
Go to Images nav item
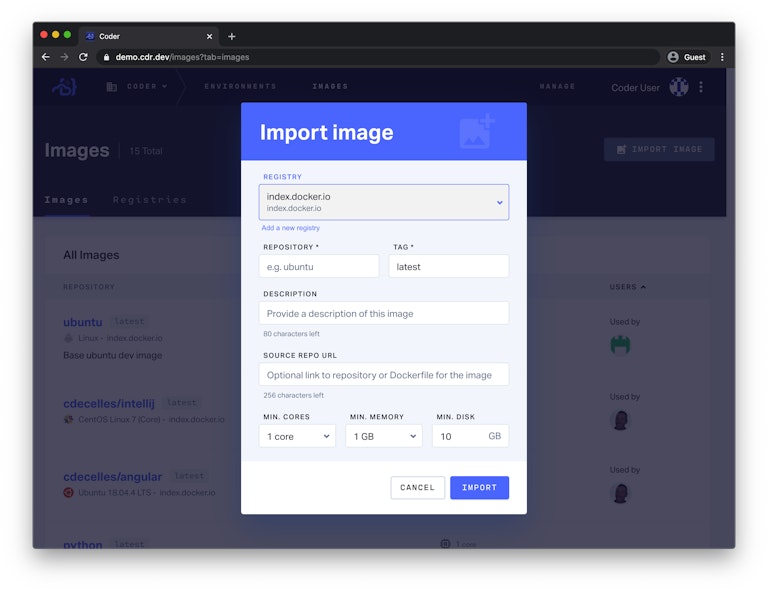330,86
